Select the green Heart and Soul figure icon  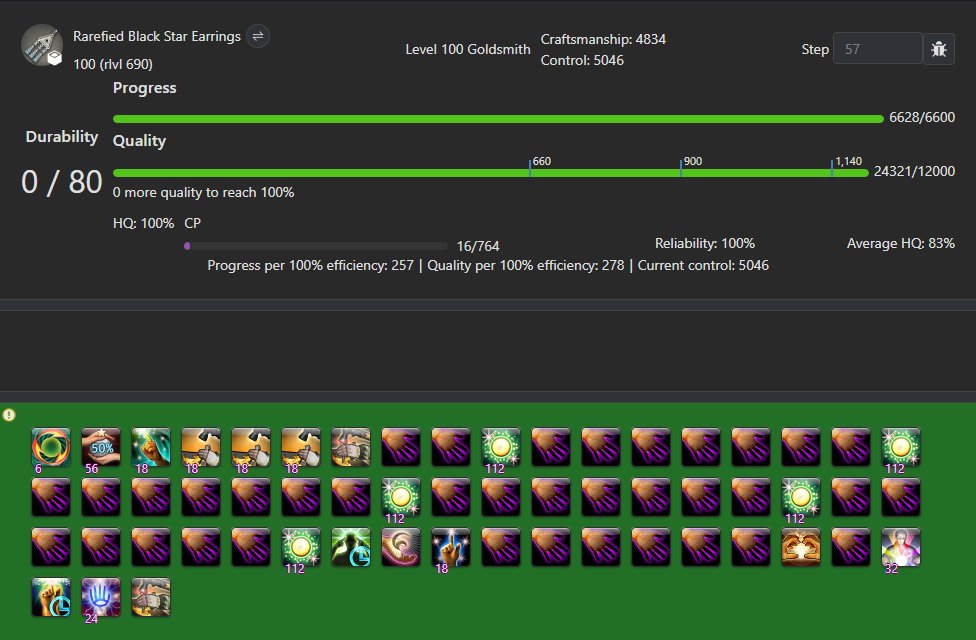pos(351,547)
